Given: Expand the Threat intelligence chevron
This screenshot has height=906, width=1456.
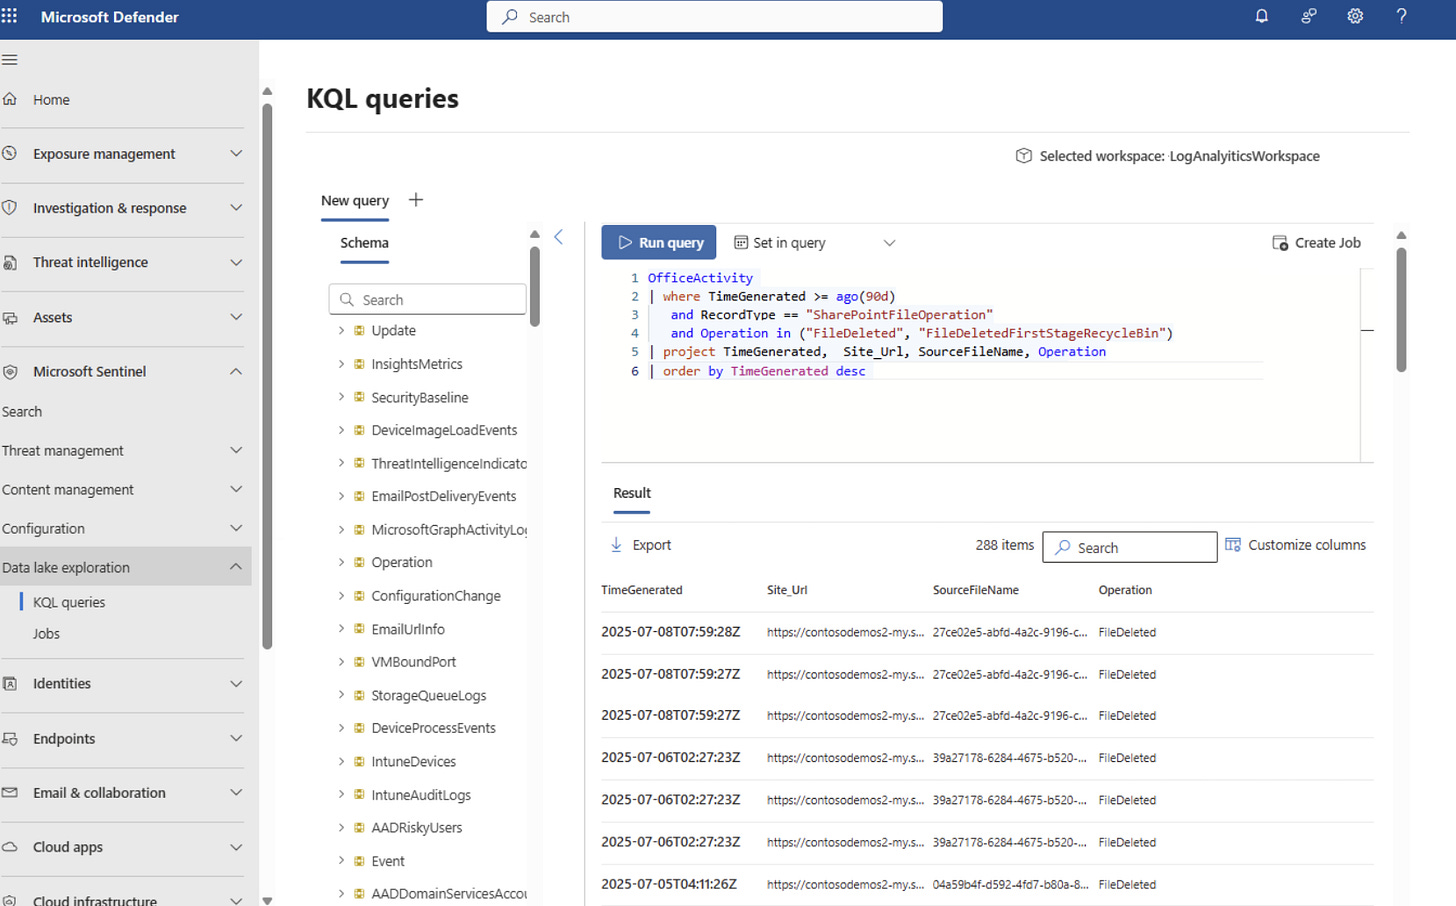Looking at the screenshot, I should [x=236, y=262].
